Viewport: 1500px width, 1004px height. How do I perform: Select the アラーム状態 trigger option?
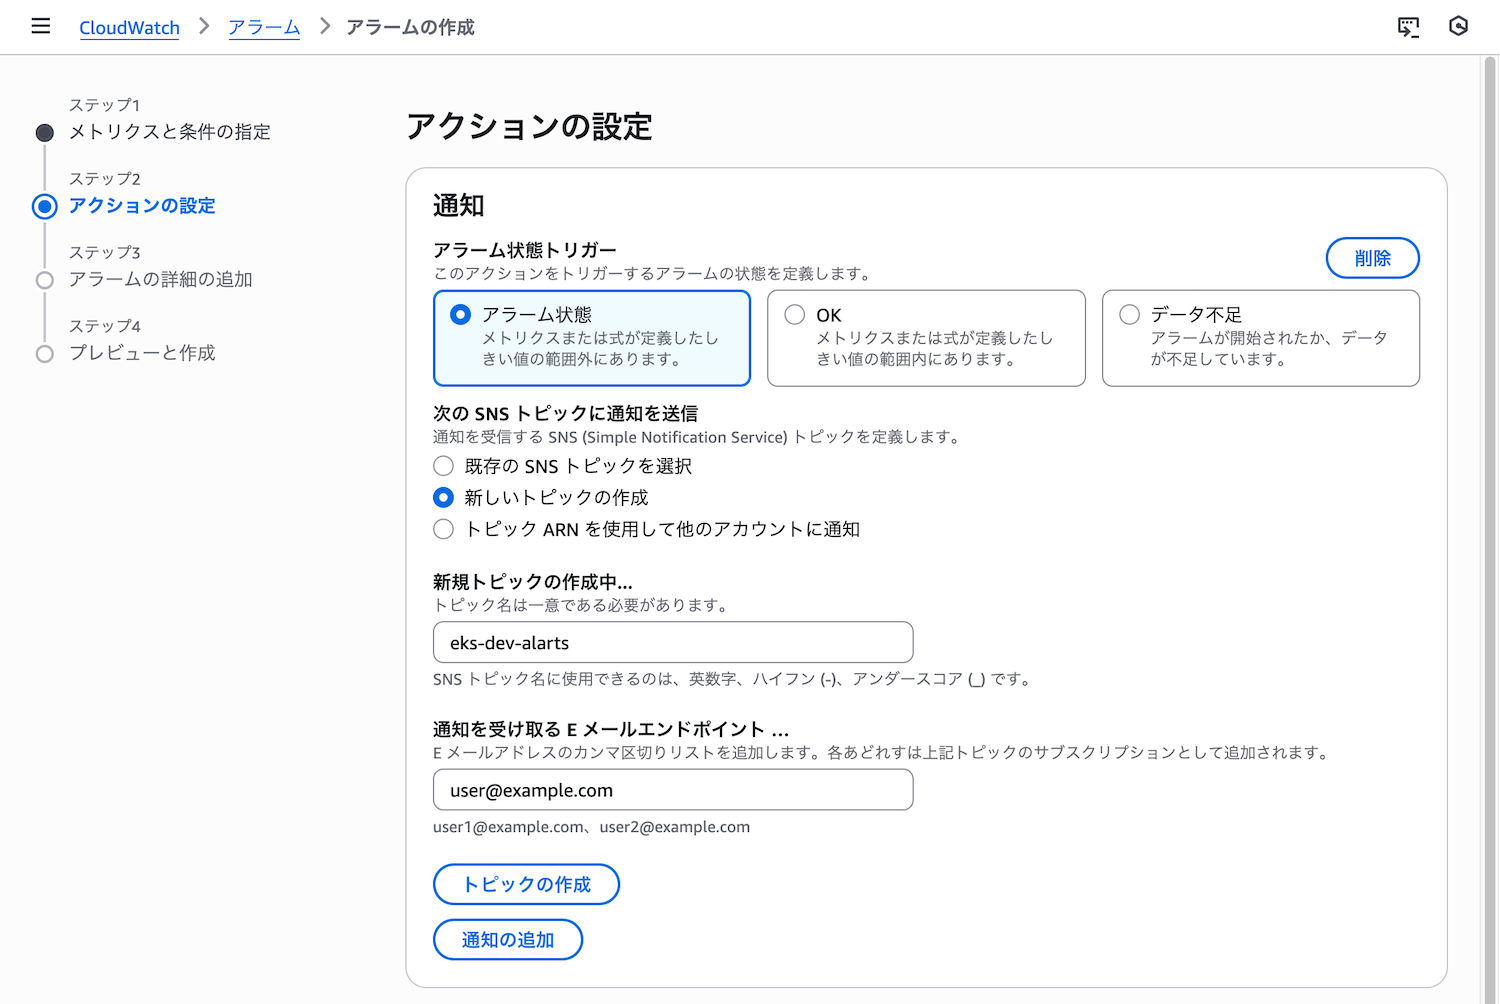(461, 315)
